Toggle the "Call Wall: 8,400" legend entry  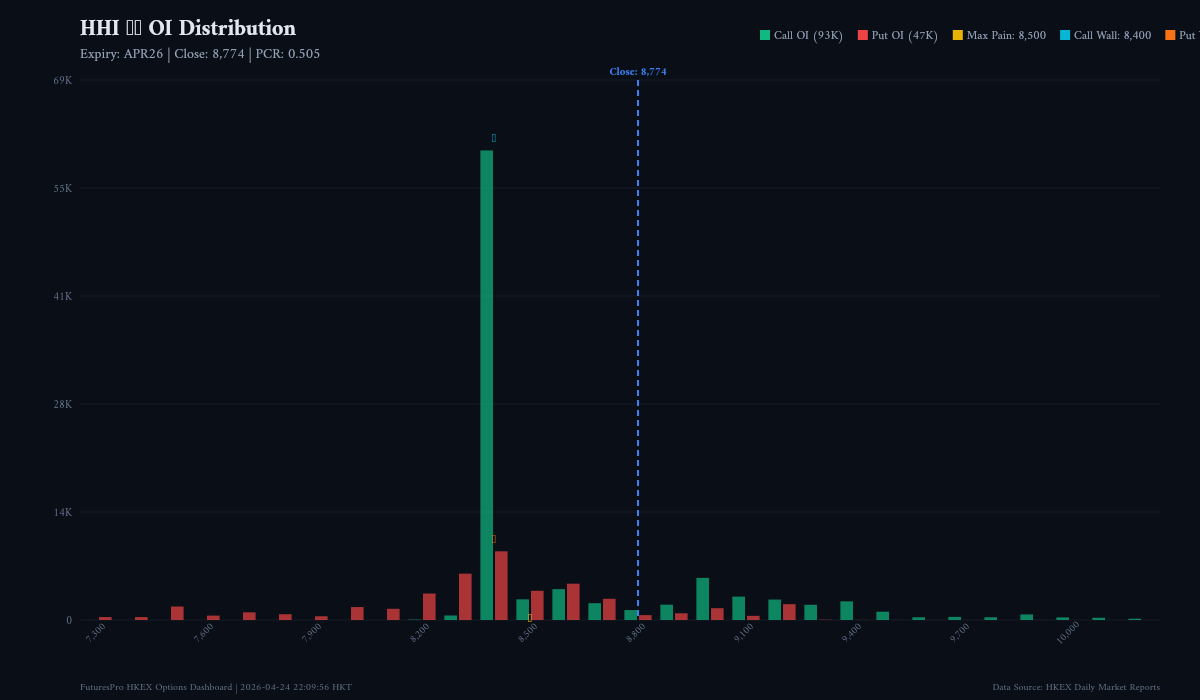pyautogui.click(x=1112, y=35)
